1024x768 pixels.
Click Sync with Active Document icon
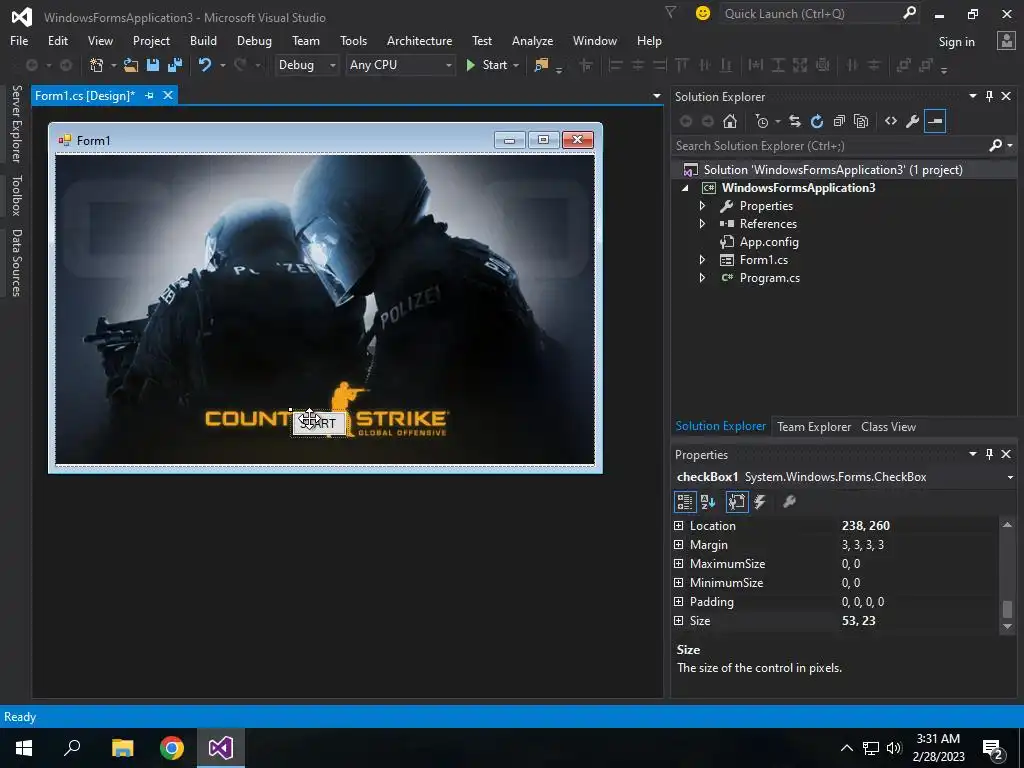click(x=795, y=121)
